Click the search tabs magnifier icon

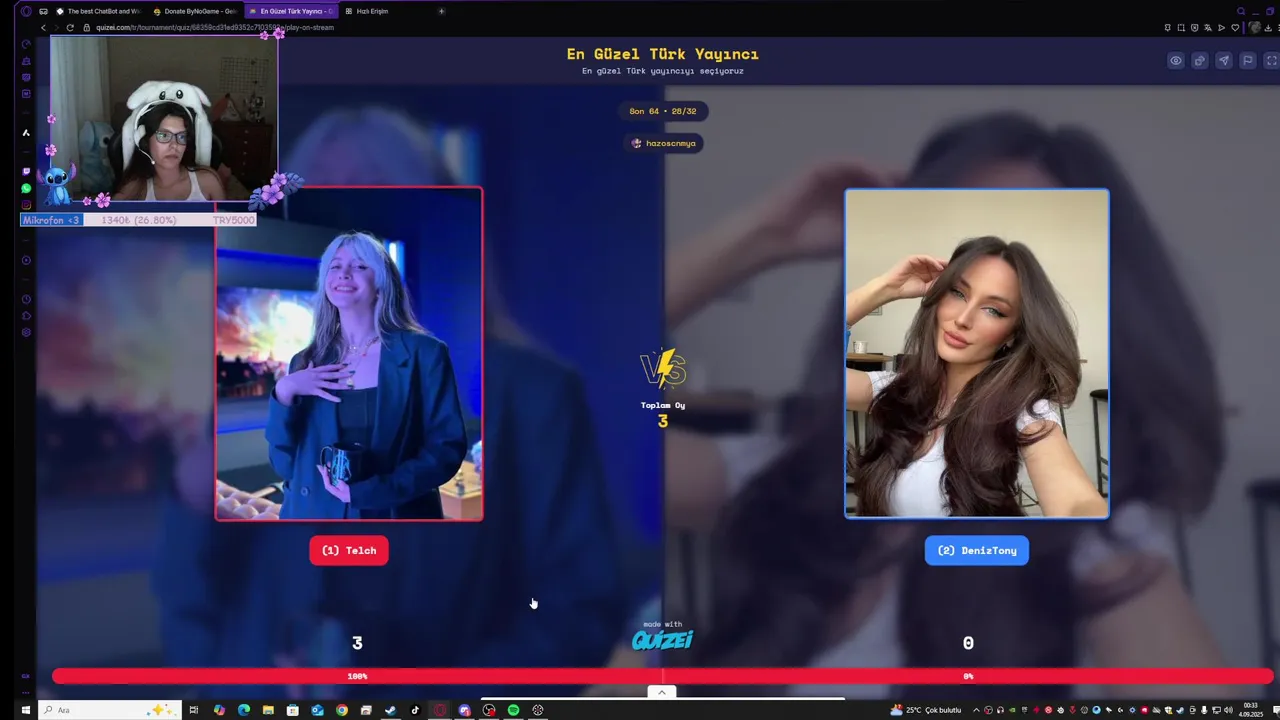[x=1241, y=11]
